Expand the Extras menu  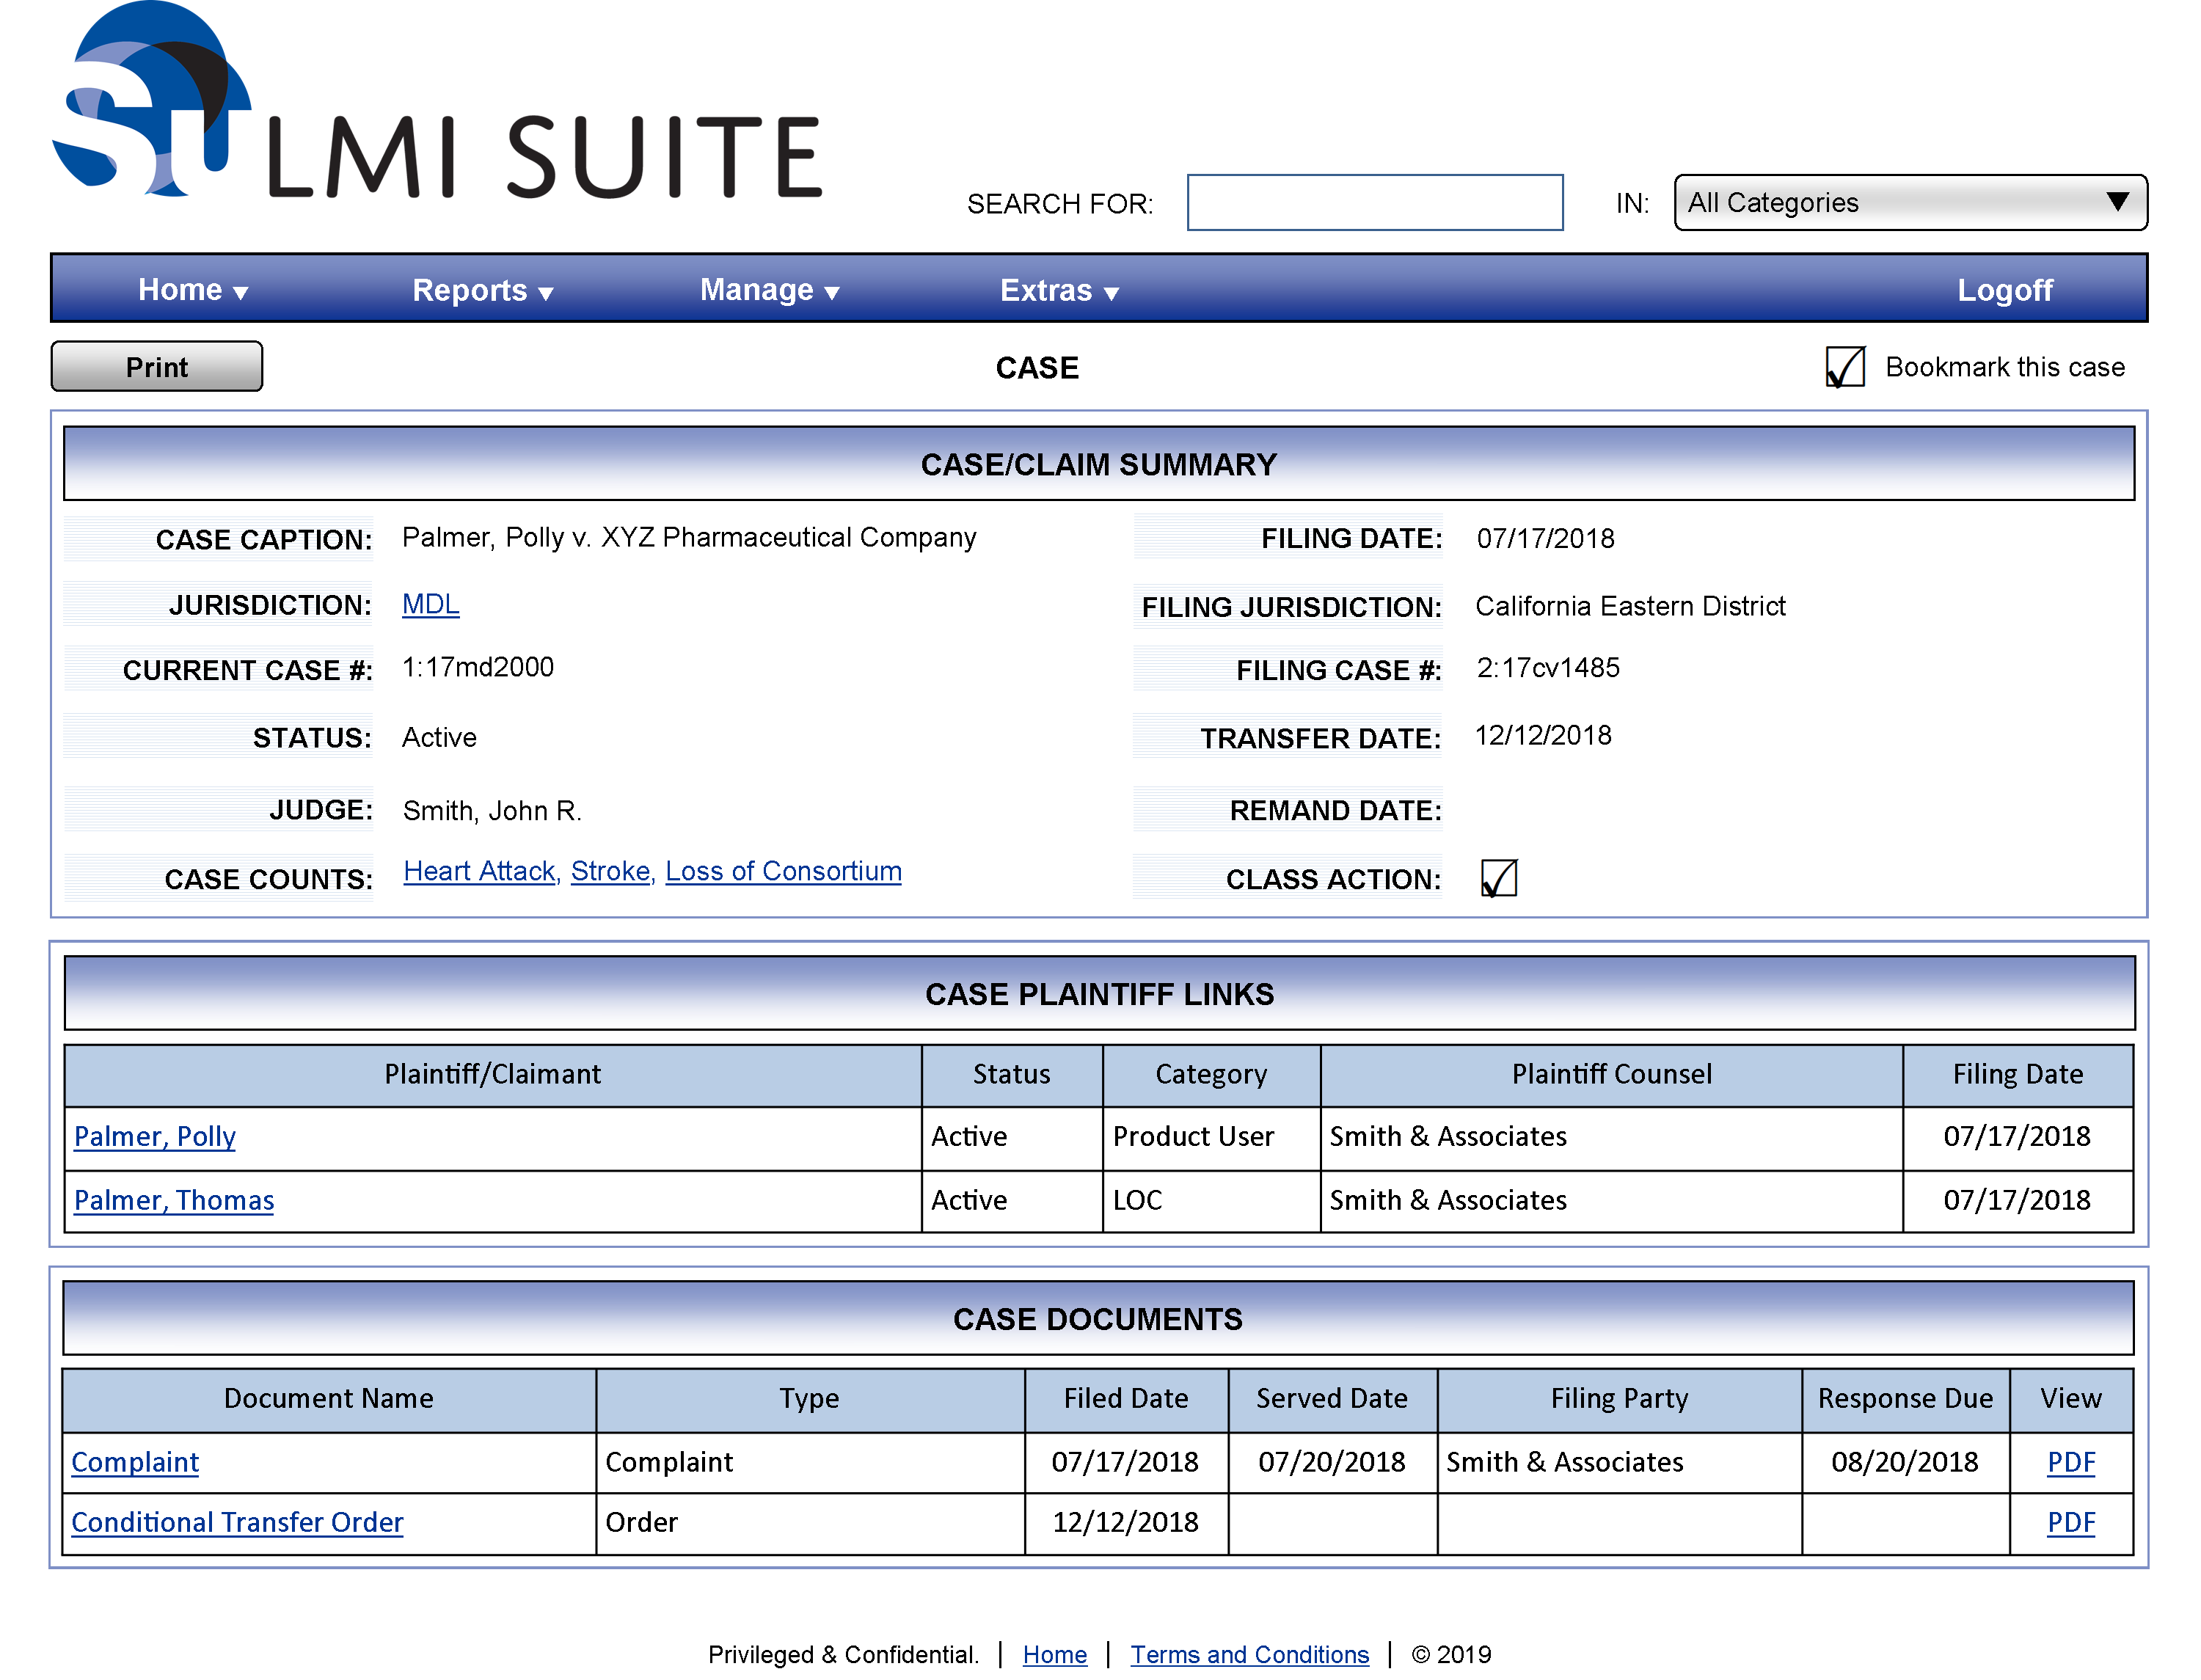[x=1059, y=290]
